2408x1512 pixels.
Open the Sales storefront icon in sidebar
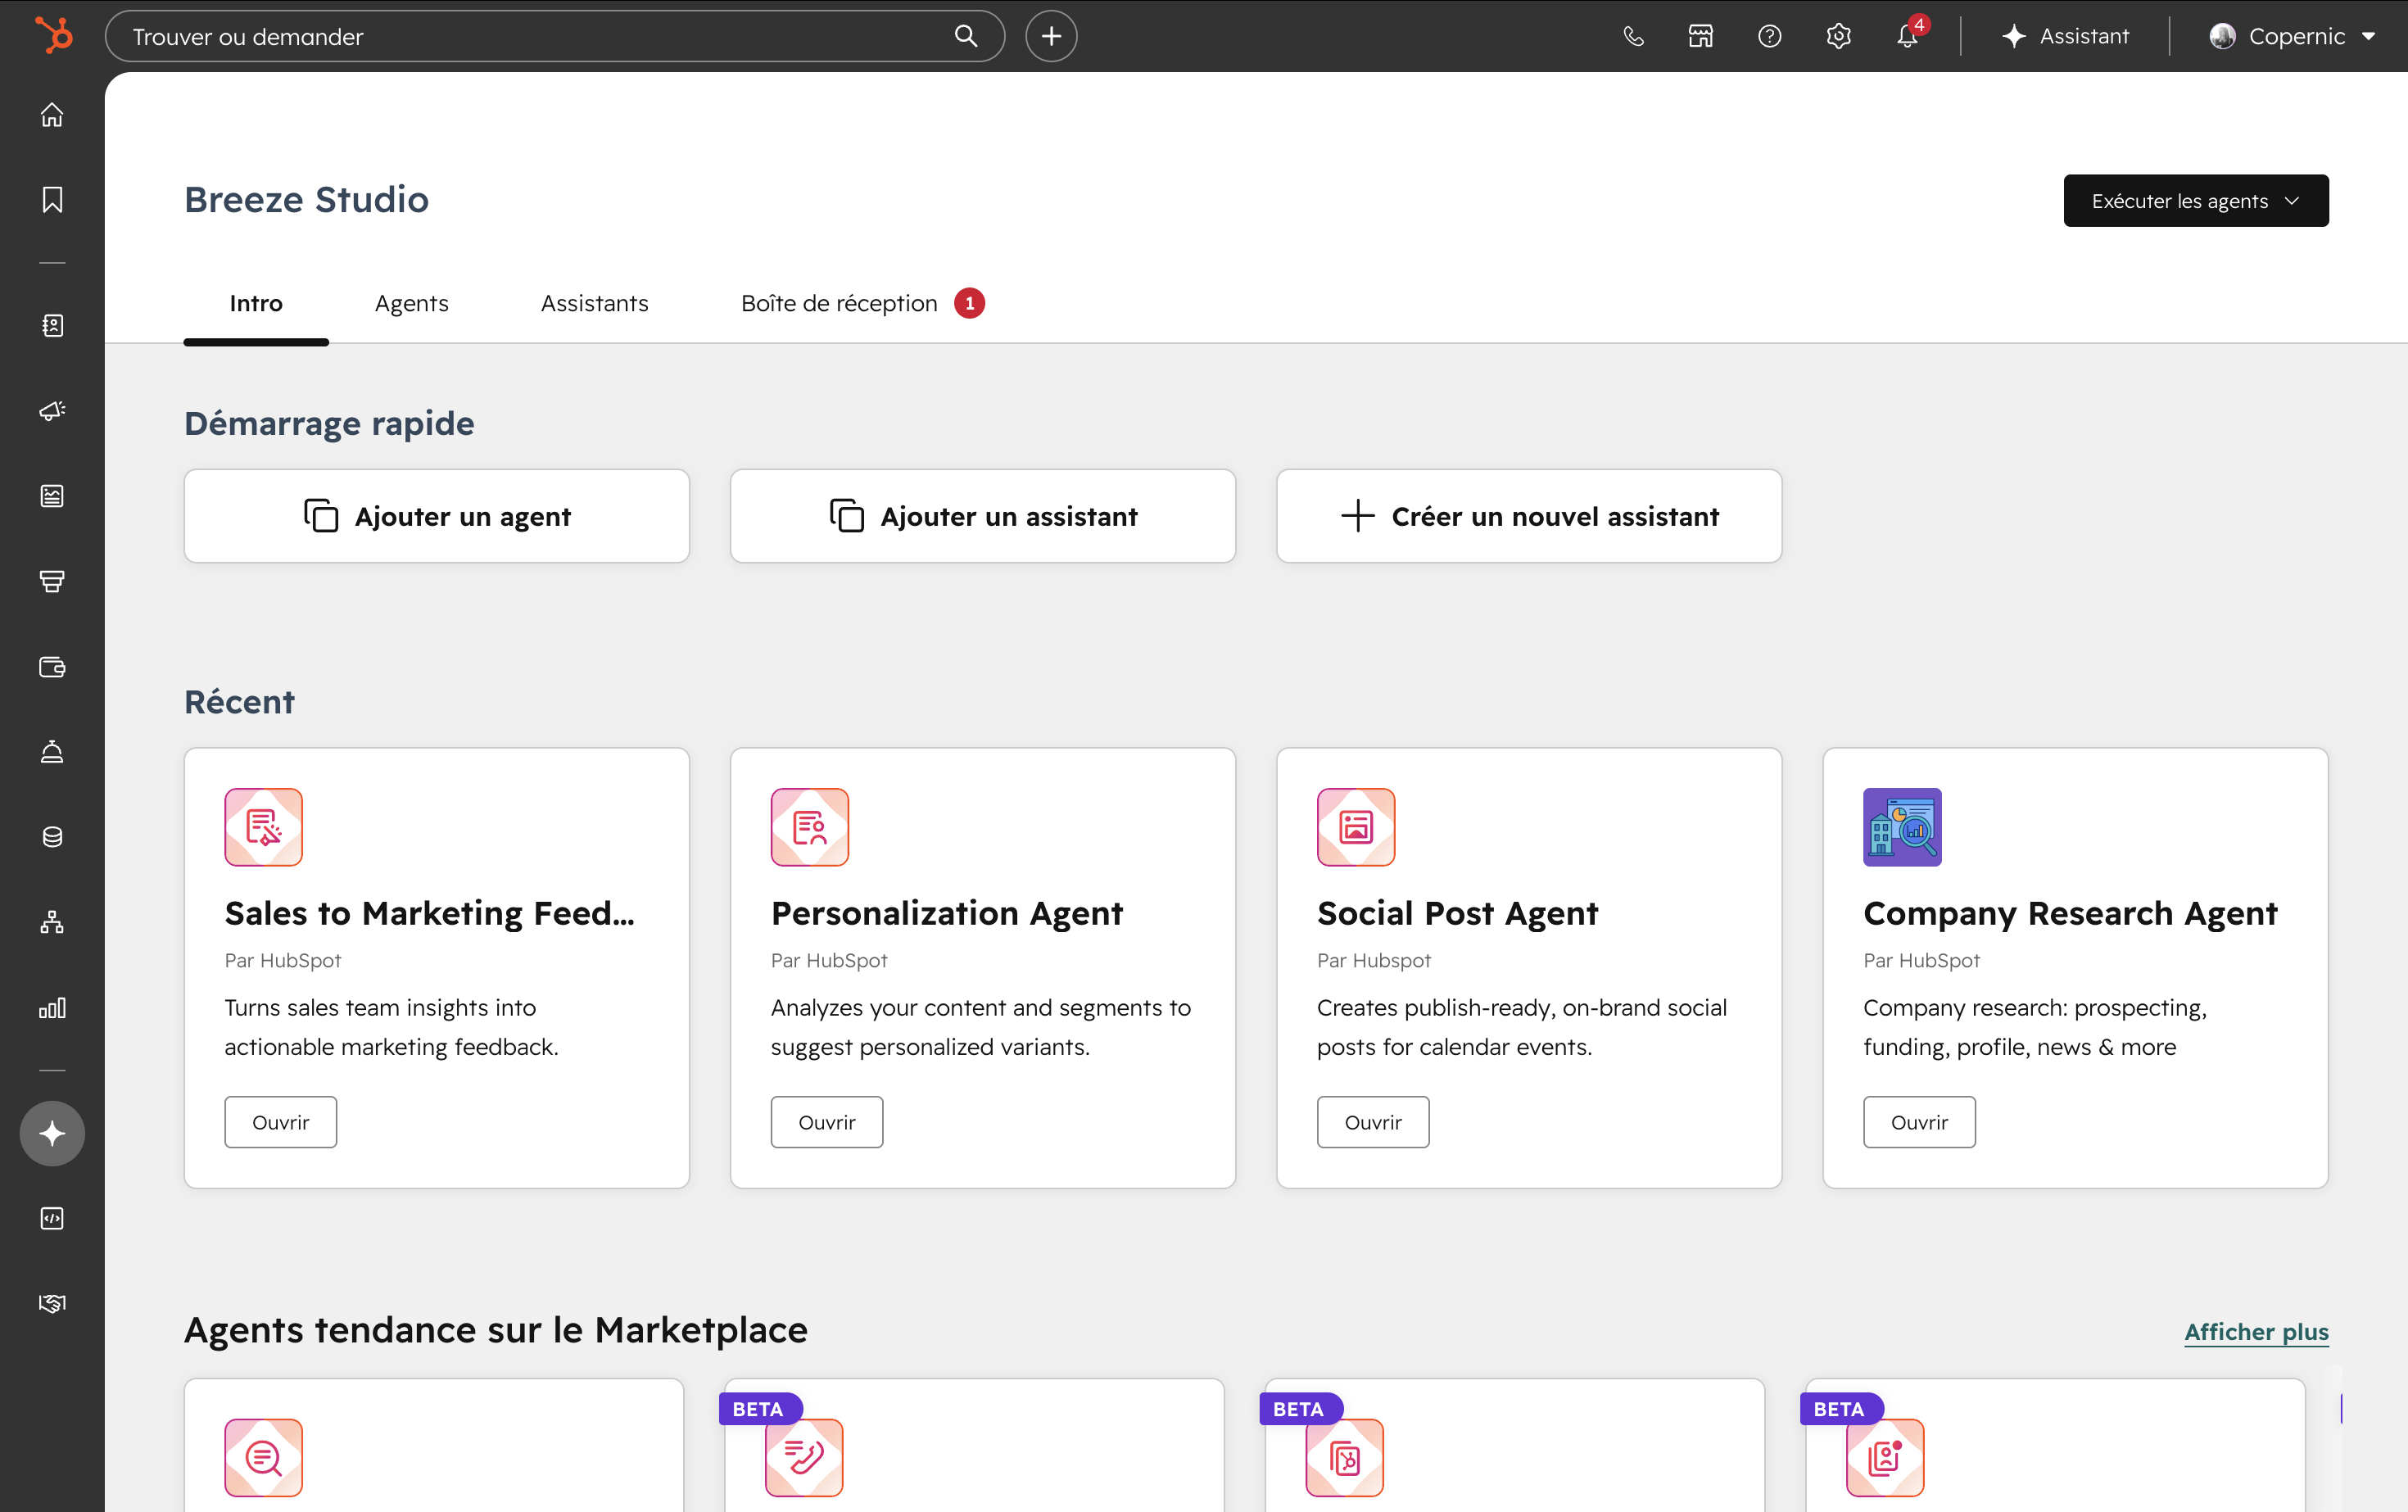tap(52, 581)
